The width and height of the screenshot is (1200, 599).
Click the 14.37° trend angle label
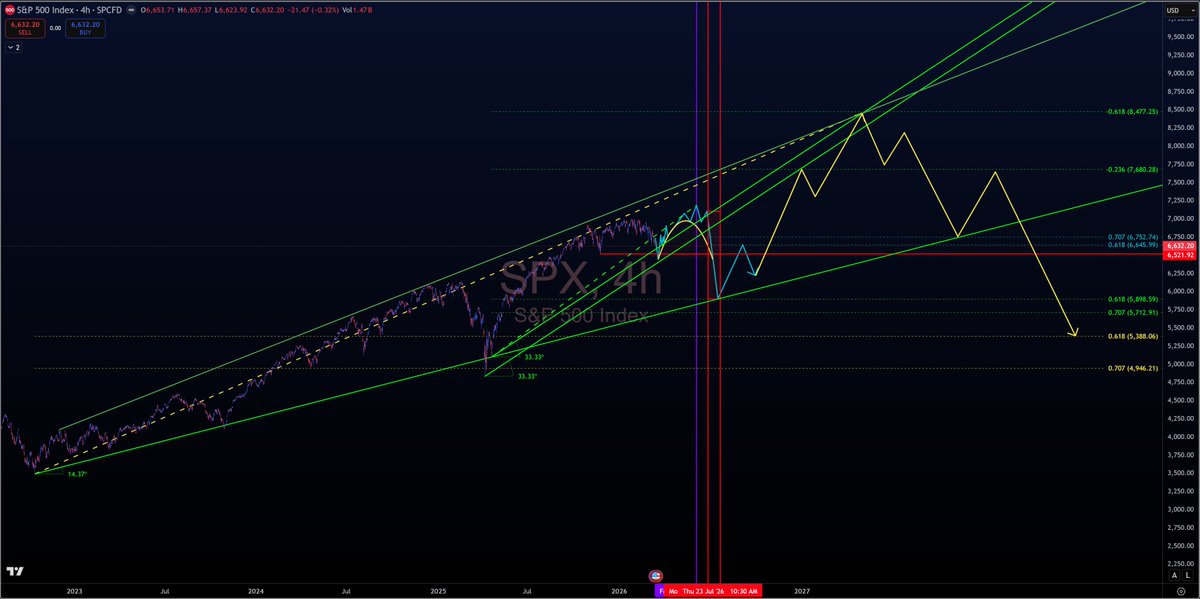[77, 472]
